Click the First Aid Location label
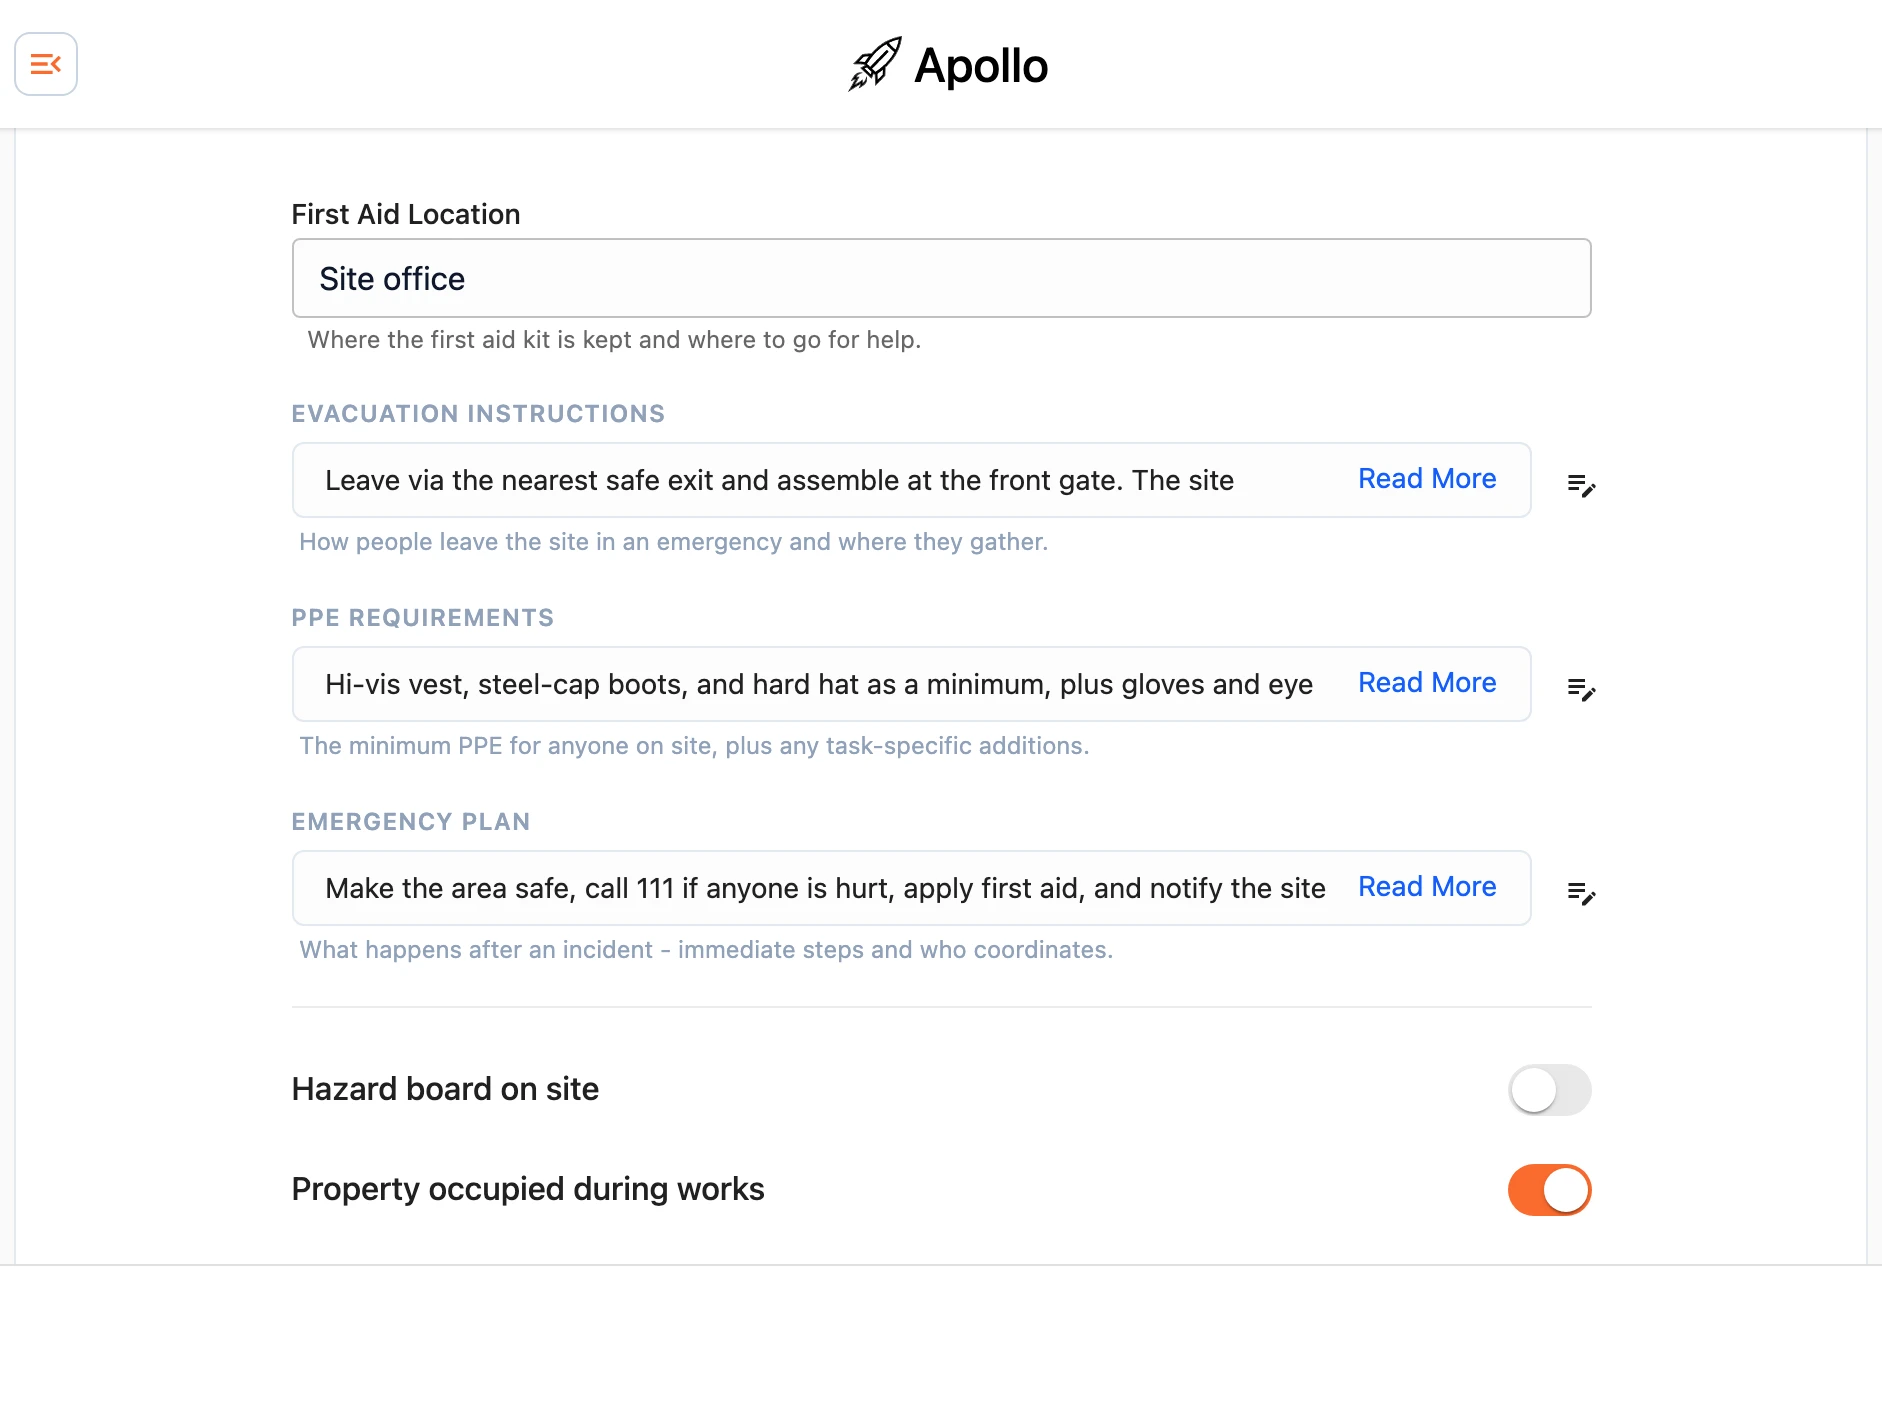The width and height of the screenshot is (1882, 1410). click(x=406, y=214)
